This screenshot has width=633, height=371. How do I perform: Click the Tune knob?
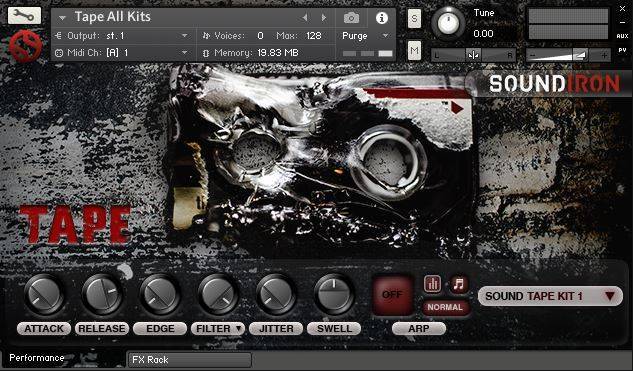pos(448,24)
